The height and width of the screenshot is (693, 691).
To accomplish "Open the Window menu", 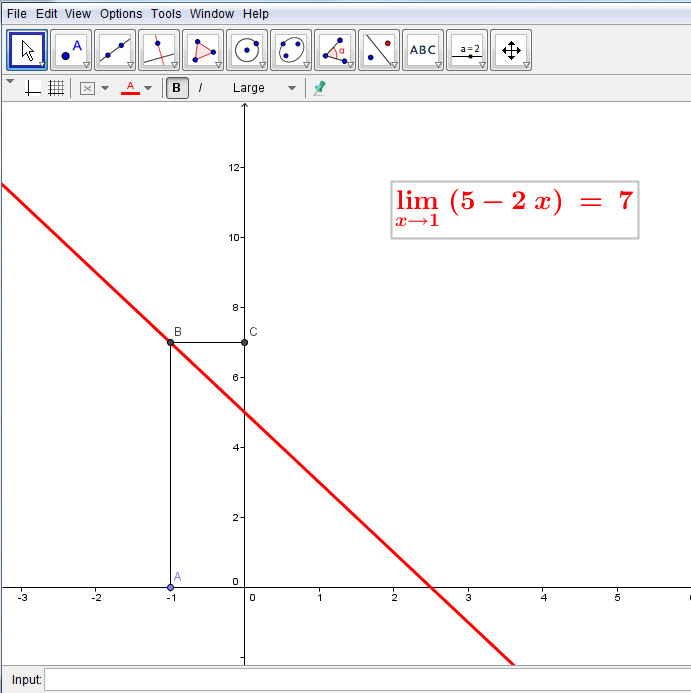I will point(212,14).
